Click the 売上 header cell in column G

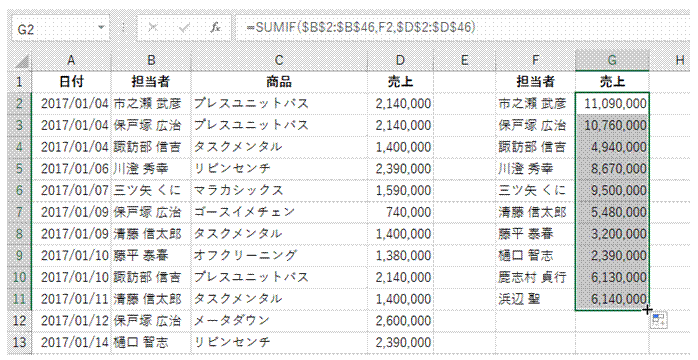click(612, 82)
